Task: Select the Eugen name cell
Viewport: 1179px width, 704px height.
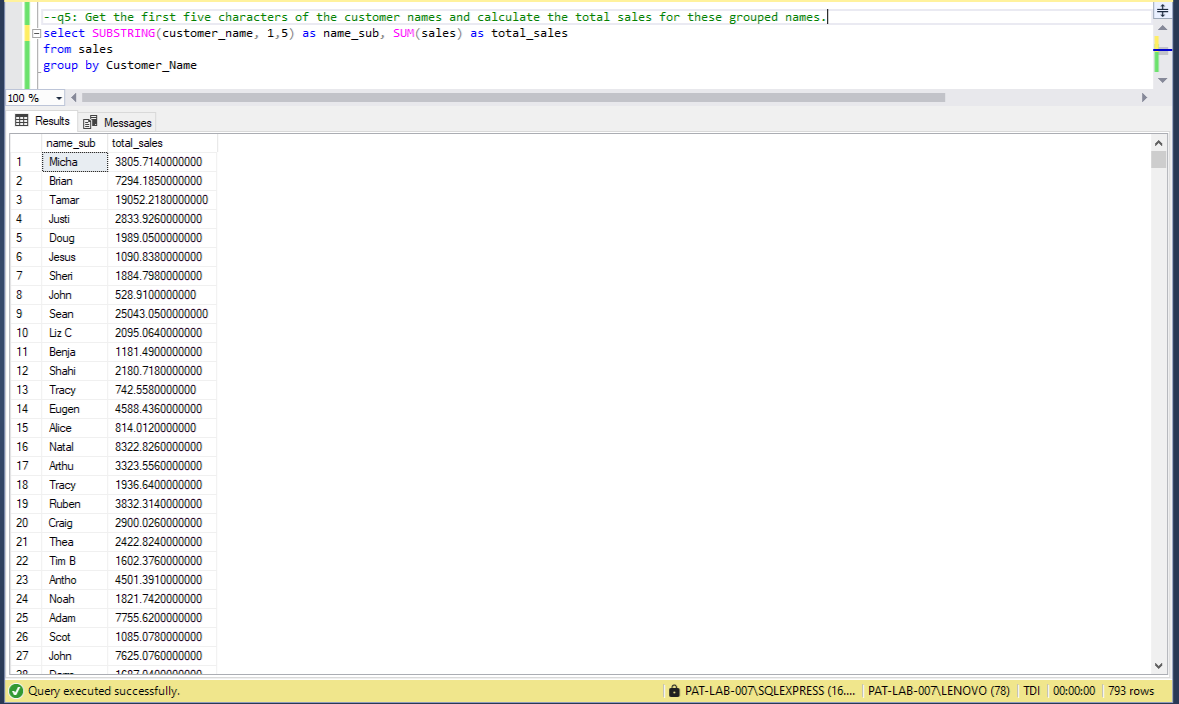Action: click(74, 409)
